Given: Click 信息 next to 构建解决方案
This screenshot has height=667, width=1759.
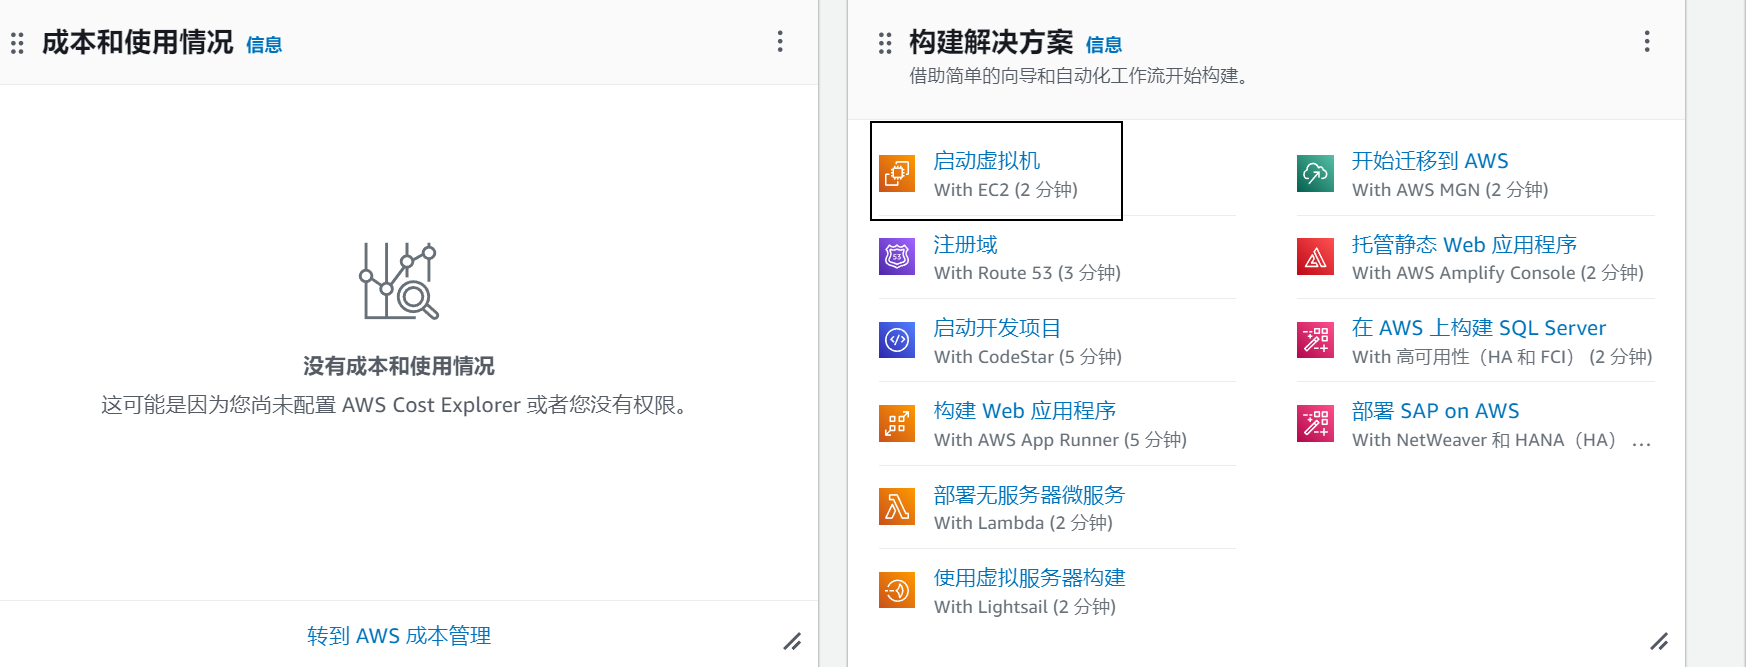Looking at the screenshot, I should pos(1103,45).
